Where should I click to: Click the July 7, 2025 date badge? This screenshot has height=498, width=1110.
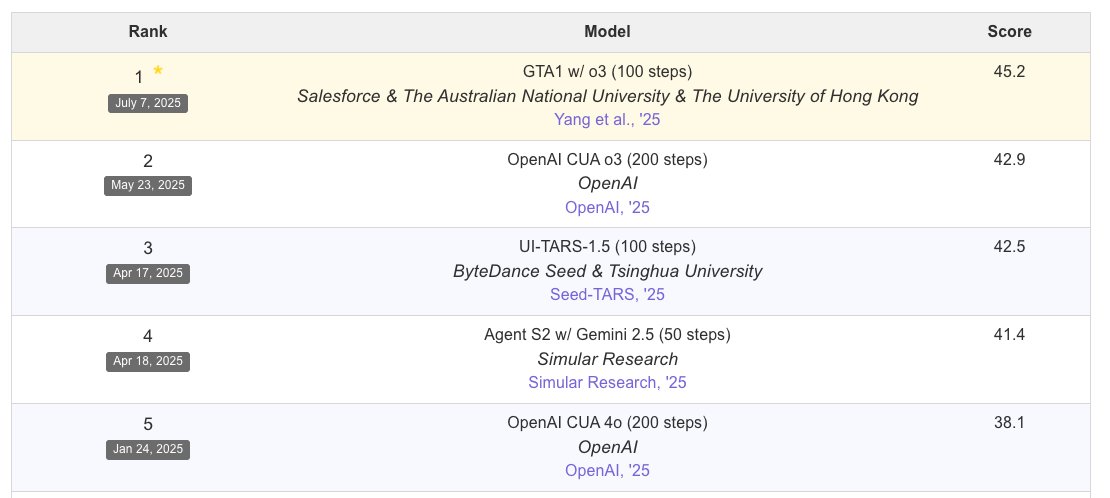(x=148, y=103)
